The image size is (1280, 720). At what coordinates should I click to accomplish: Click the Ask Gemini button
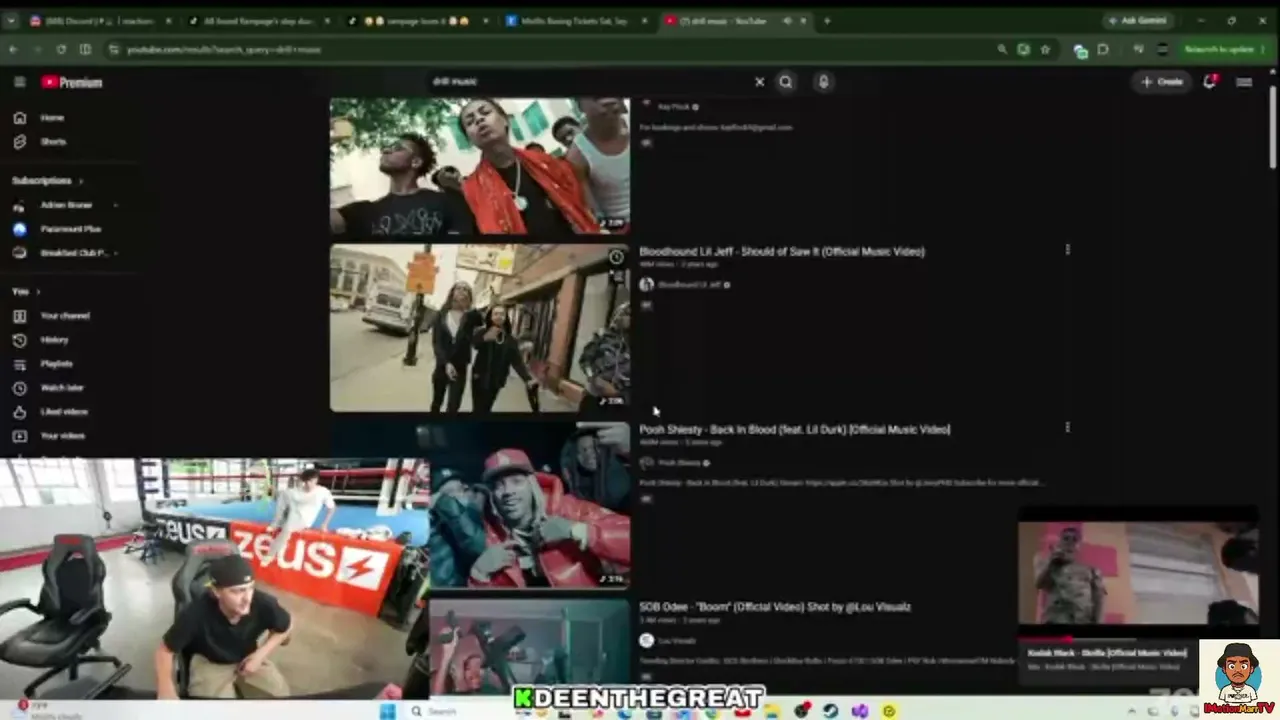tap(1138, 21)
